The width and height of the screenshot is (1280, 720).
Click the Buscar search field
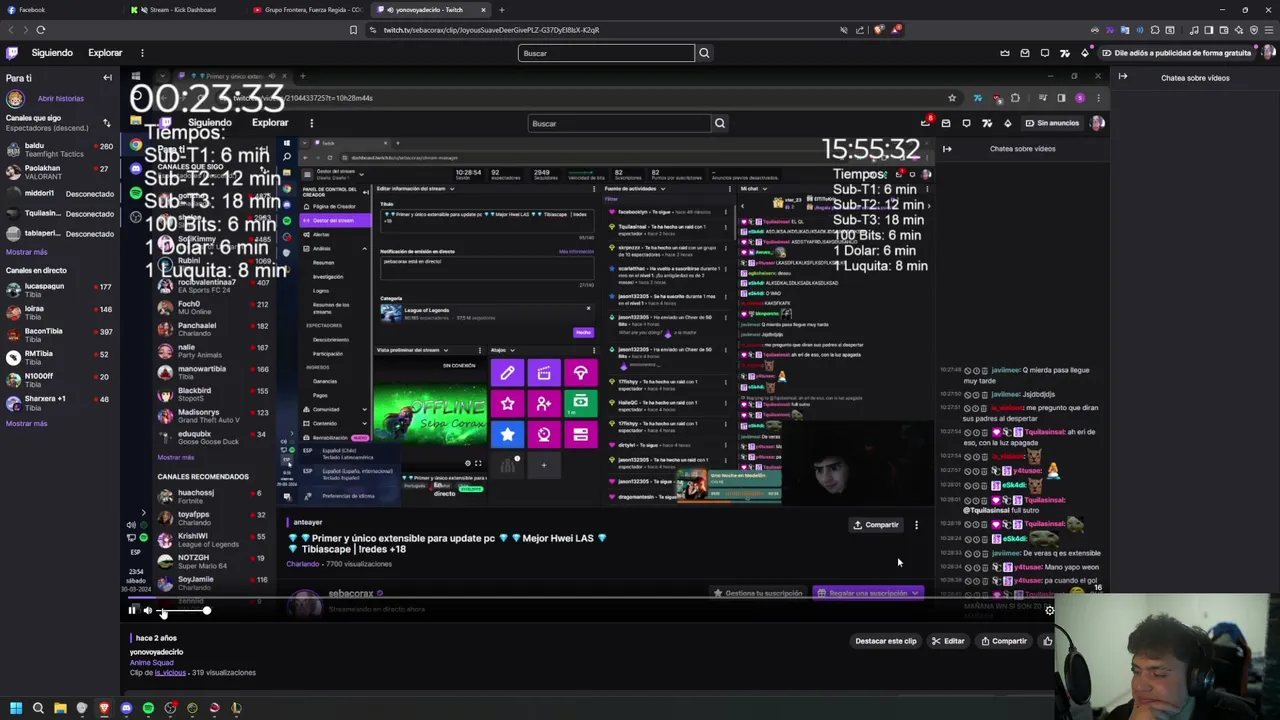click(x=606, y=53)
